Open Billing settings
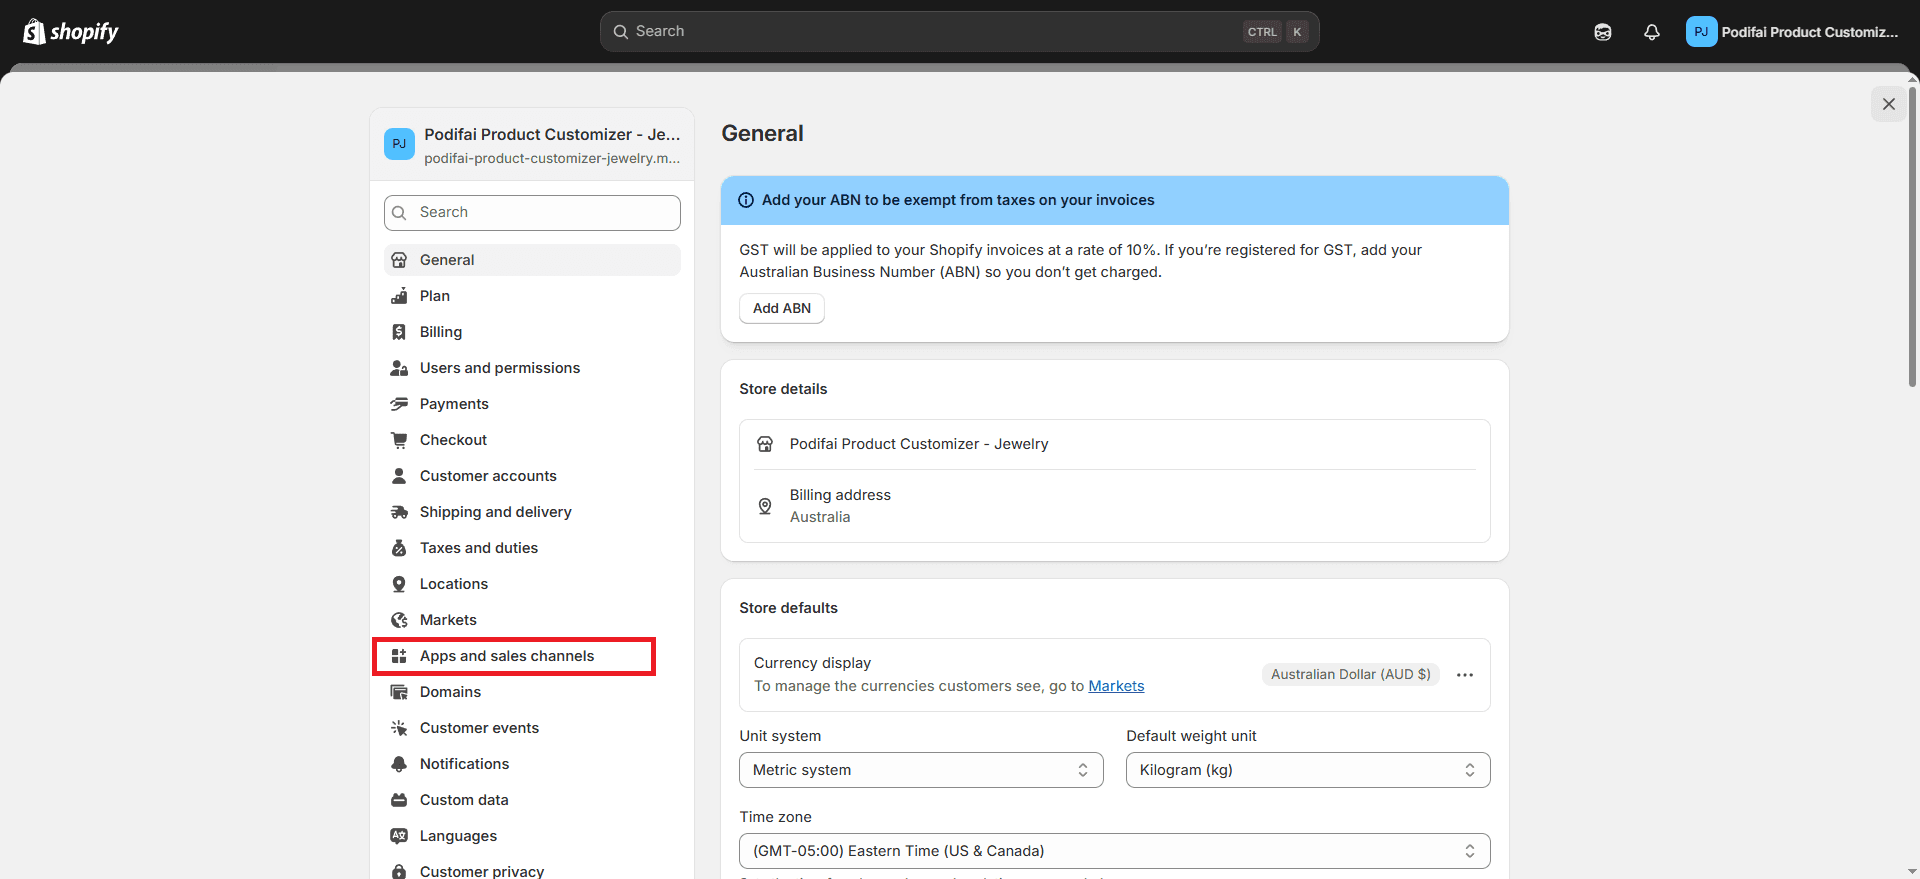1920x879 pixels. (x=532, y=332)
